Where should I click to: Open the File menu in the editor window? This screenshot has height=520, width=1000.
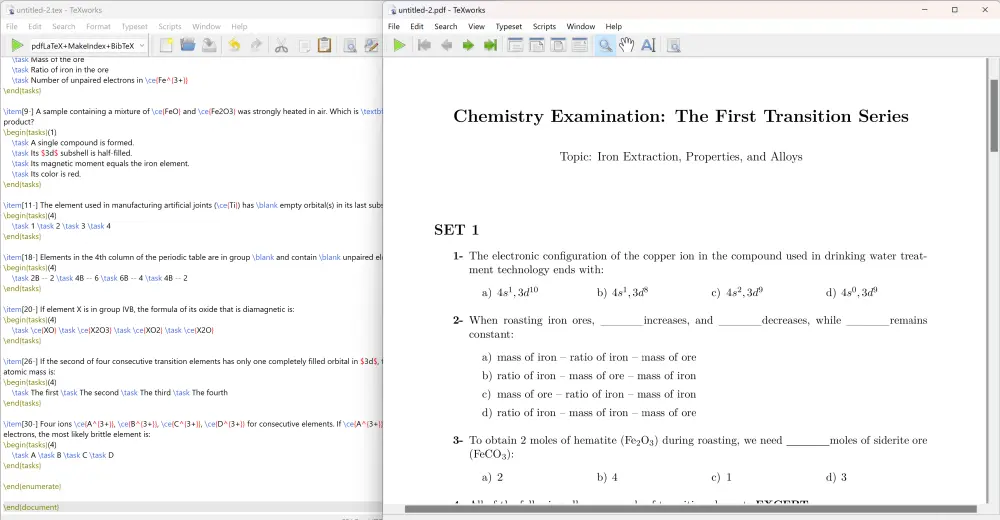tap(11, 26)
